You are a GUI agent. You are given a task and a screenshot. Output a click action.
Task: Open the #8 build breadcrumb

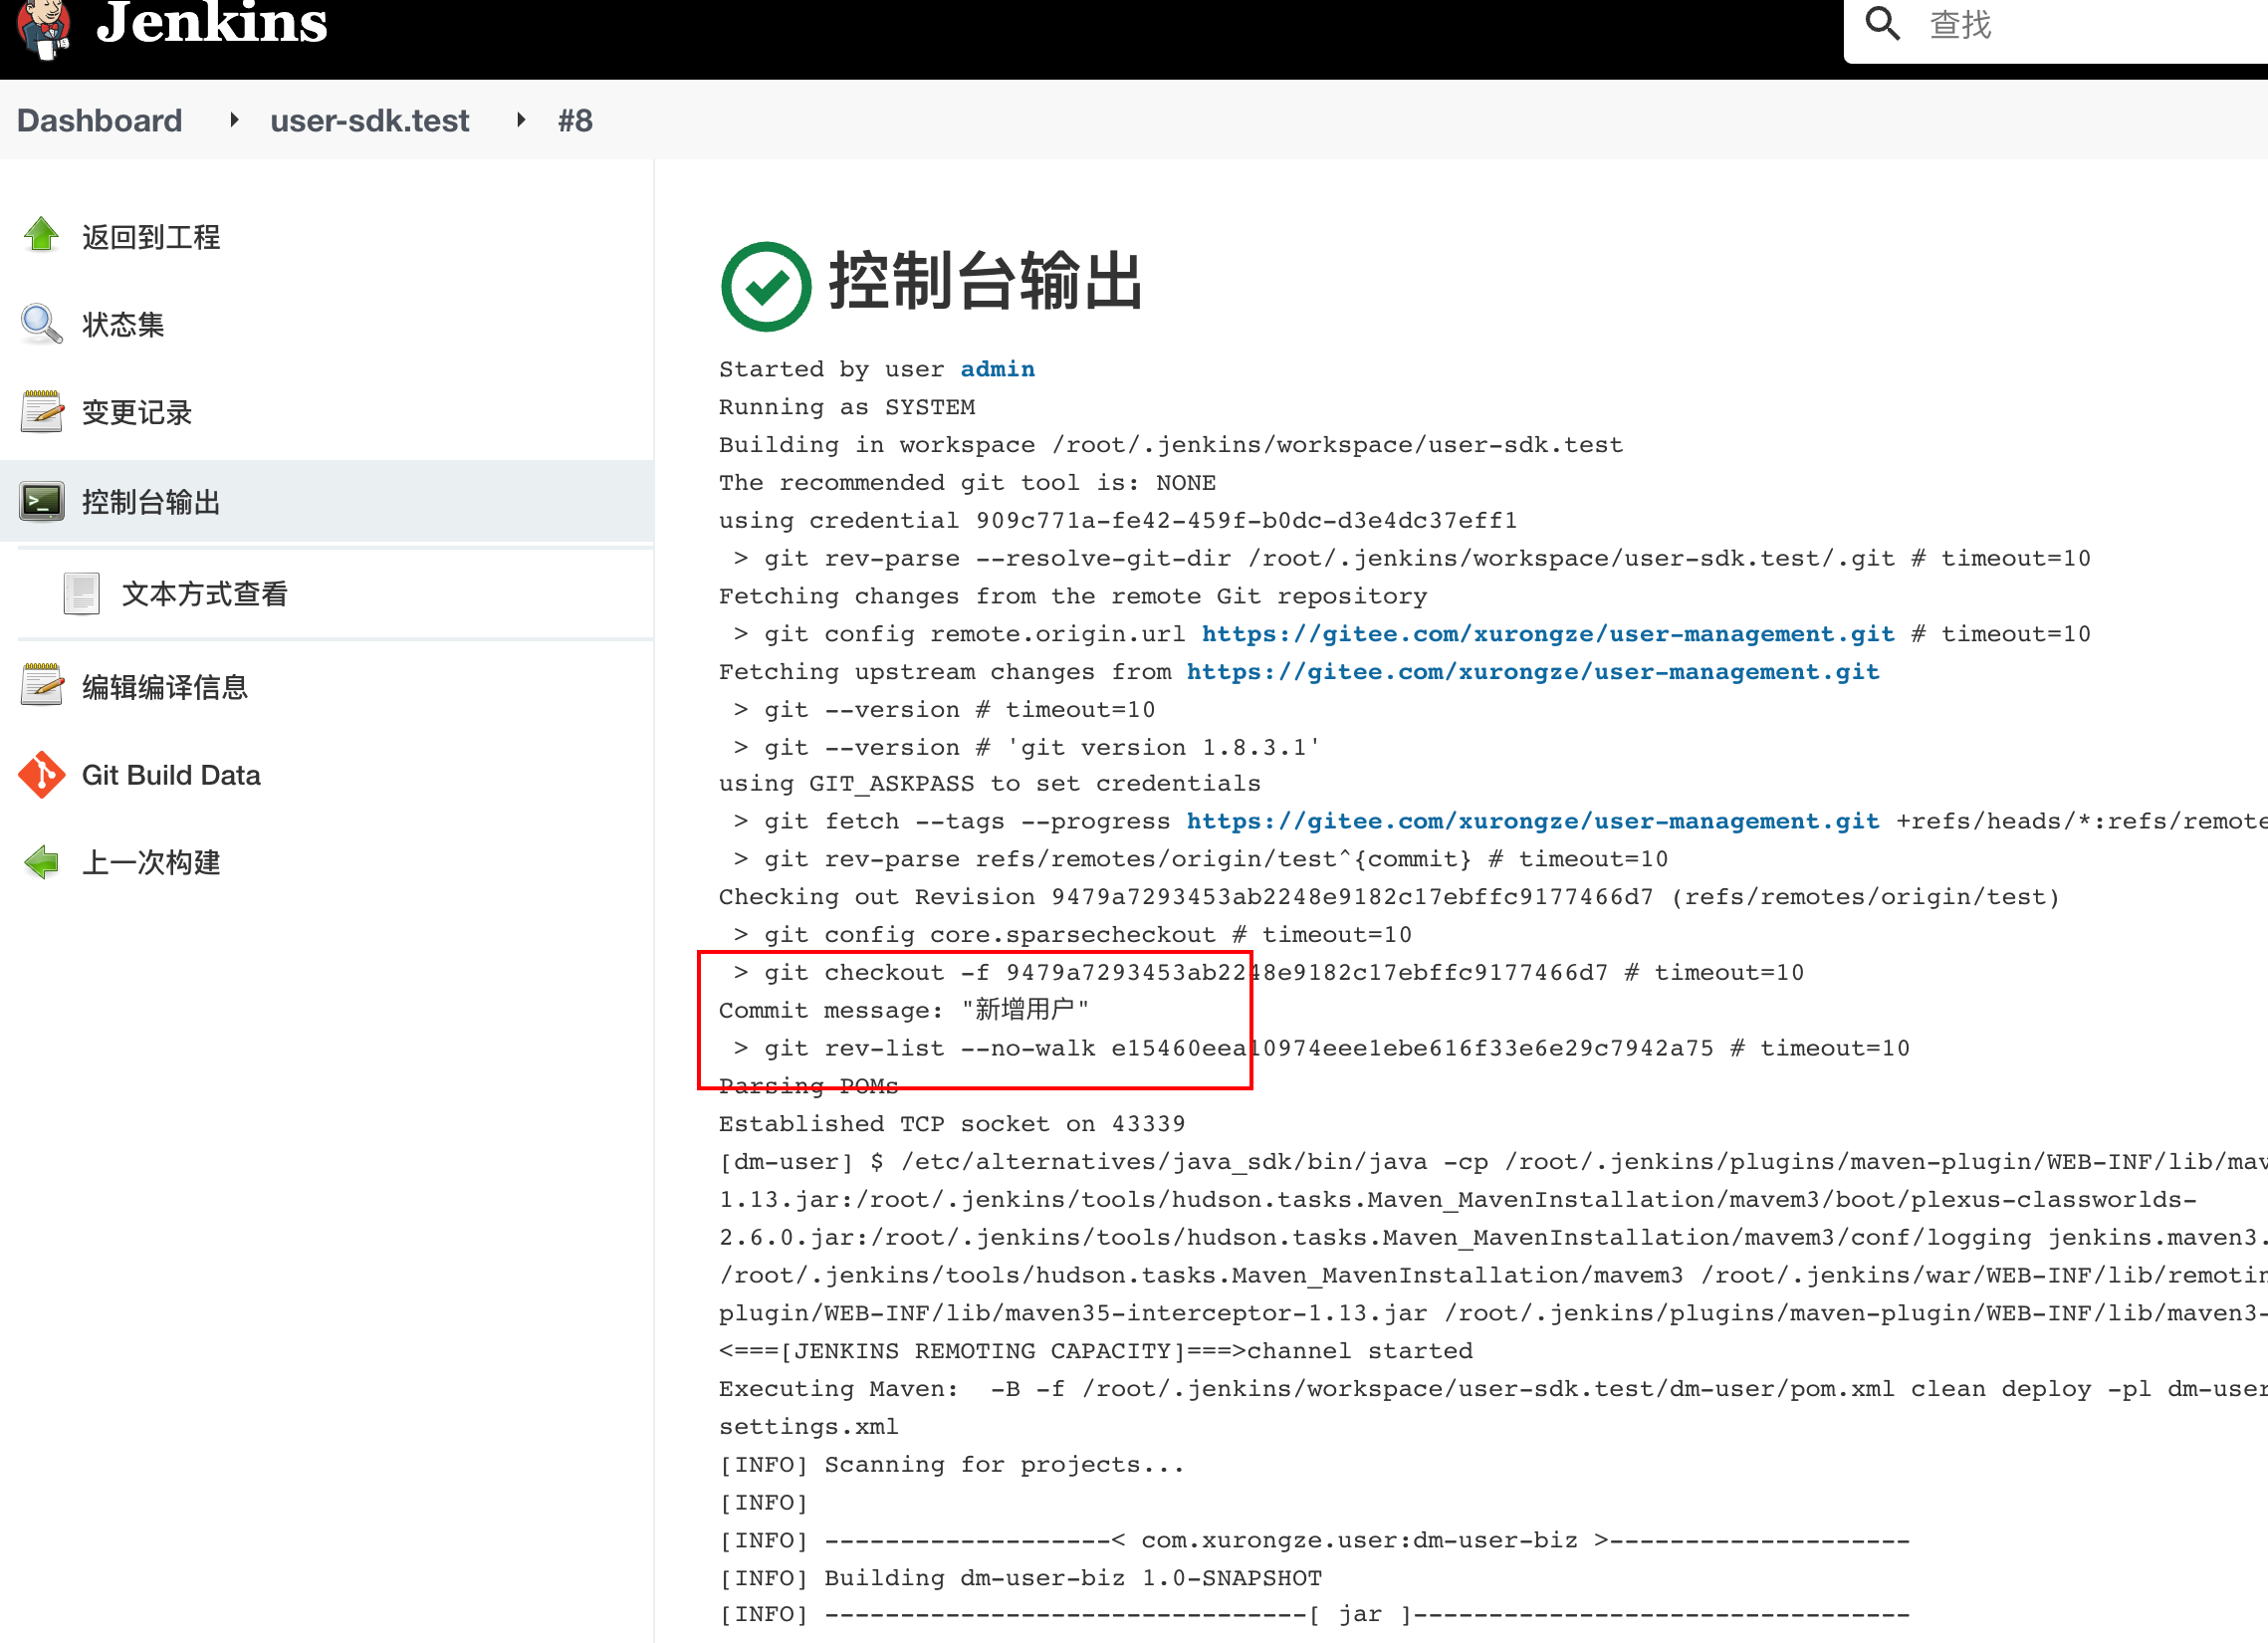click(x=575, y=121)
